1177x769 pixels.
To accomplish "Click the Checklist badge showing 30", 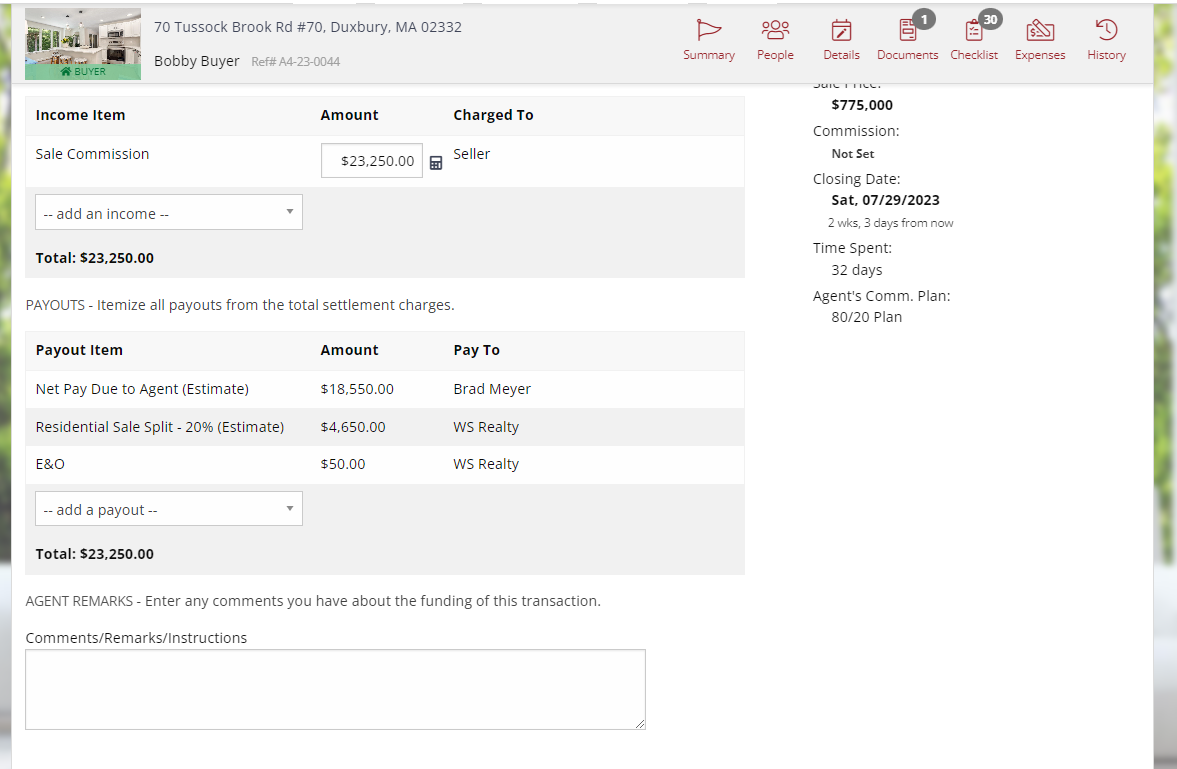I will point(990,18).
